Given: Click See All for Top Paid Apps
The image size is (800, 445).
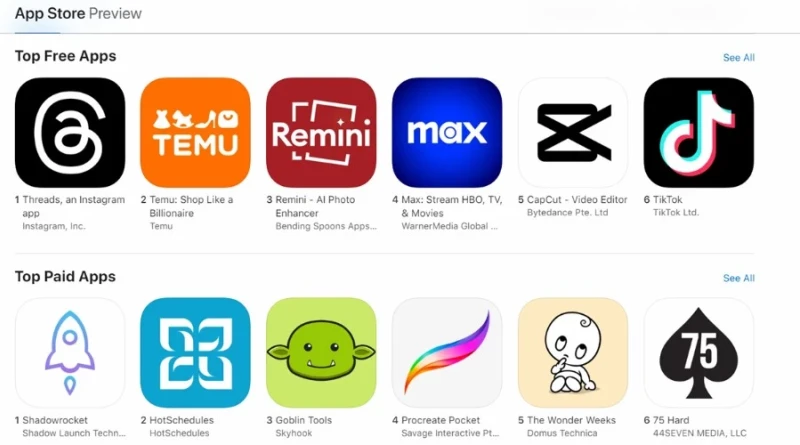Looking at the screenshot, I should pos(739,278).
